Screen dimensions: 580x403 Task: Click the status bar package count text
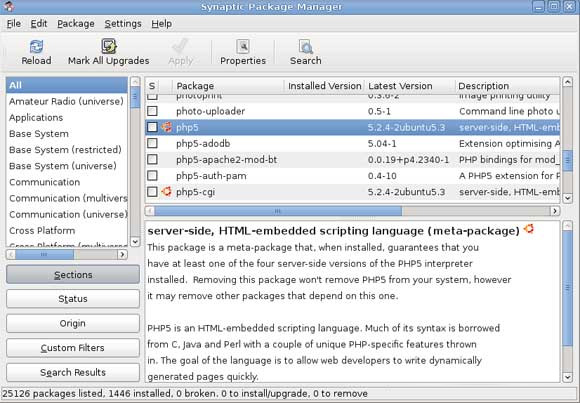[x=185, y=393]
